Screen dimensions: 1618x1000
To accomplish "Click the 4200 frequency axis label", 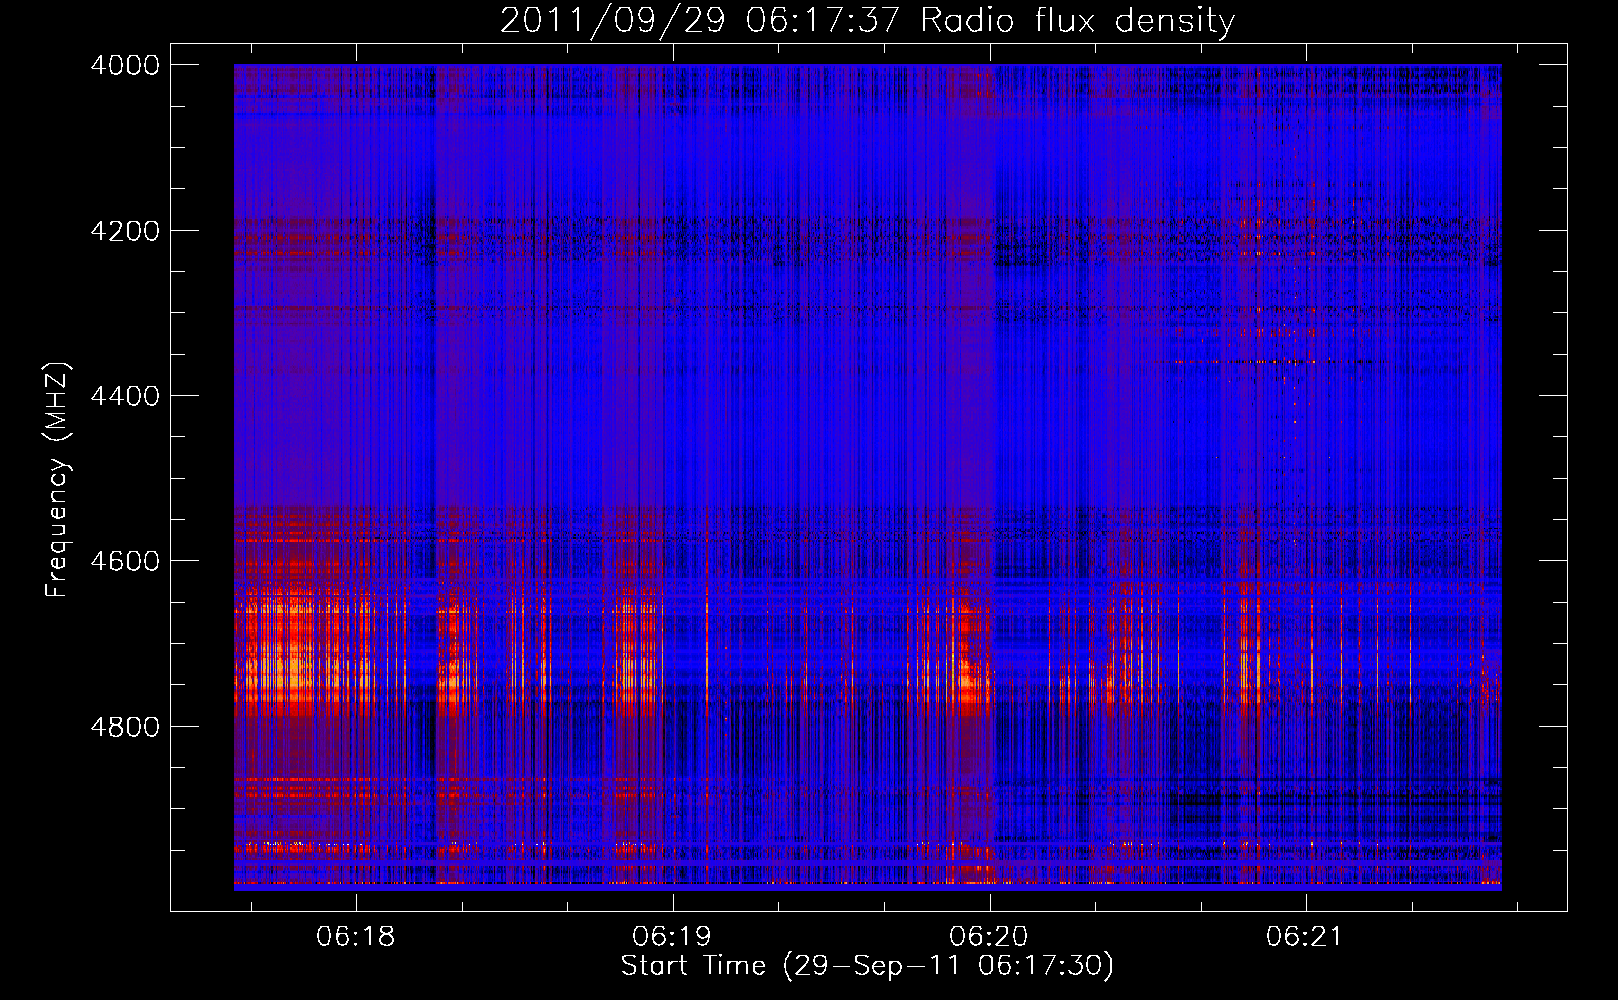I will [125, 231].
